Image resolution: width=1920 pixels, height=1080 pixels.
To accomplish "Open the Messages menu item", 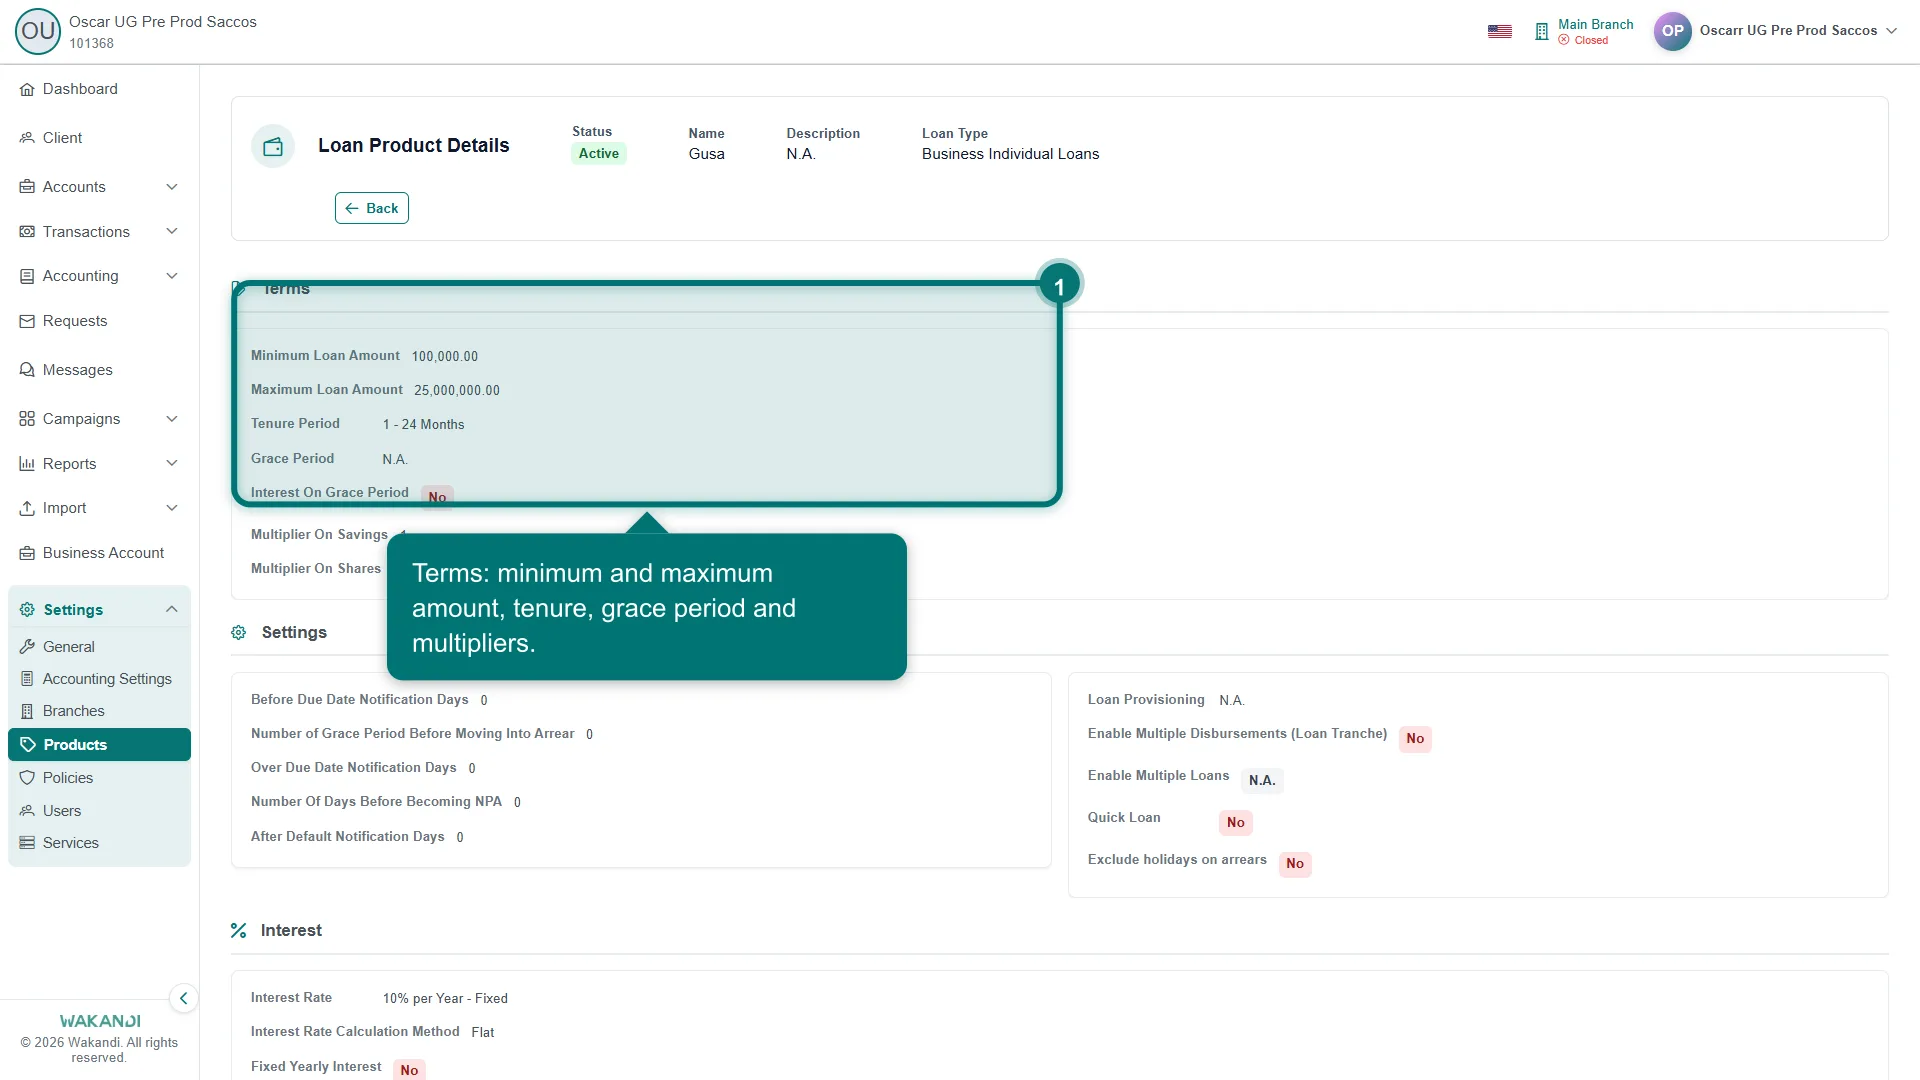I will click(x=99, y=370).
